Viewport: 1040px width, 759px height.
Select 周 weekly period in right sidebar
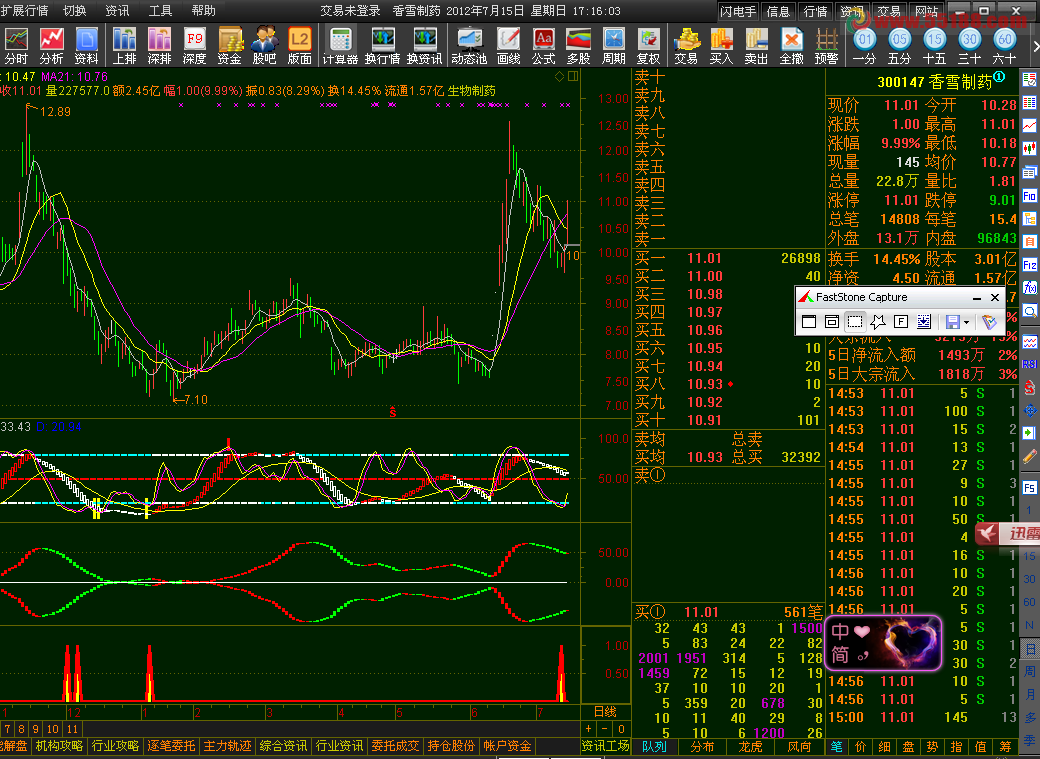coord(1029,671)
